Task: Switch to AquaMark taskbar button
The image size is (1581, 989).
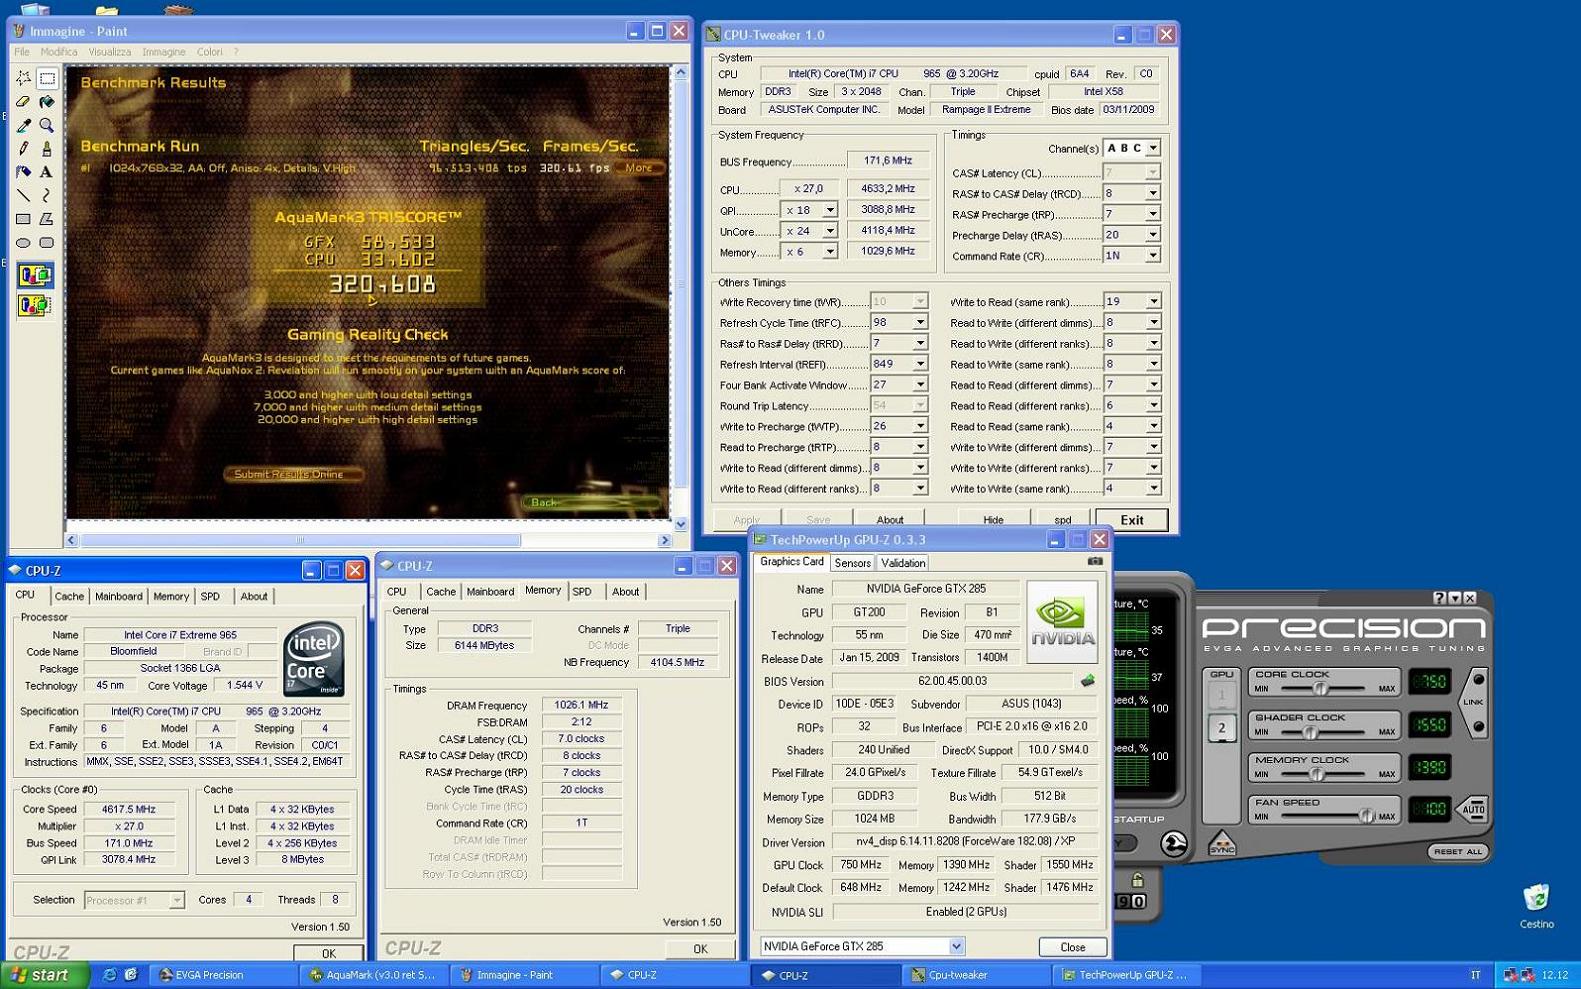Action: [x=372, y=975]
